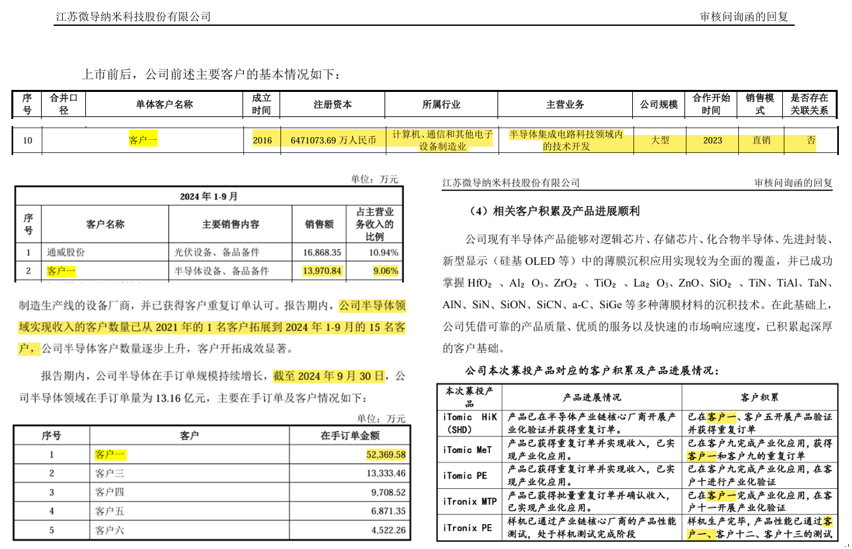
Task: Click the 注册资本 column header
Action: (333, 104)
